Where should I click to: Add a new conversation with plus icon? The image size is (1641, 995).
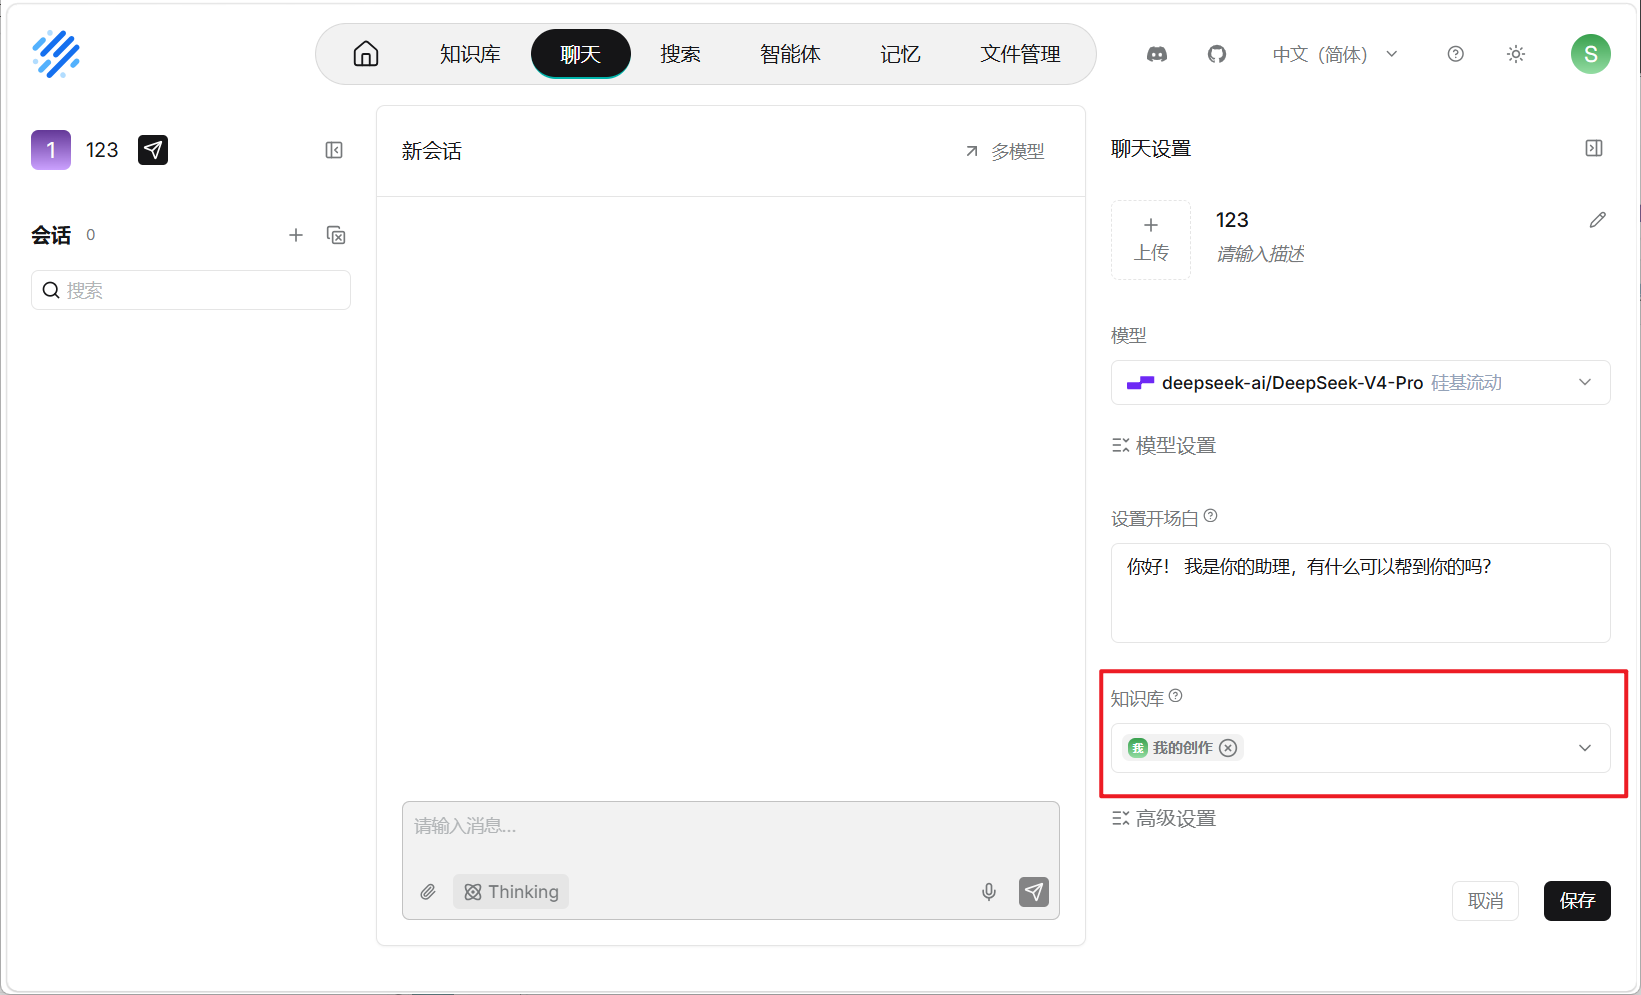(x=296, y=235)
